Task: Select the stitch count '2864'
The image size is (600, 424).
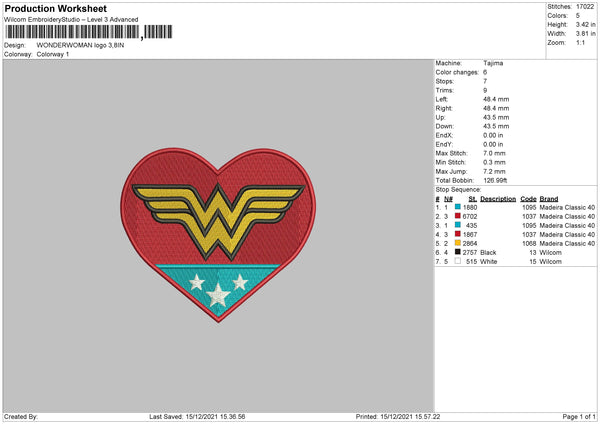Action: (x=470, y=243)
